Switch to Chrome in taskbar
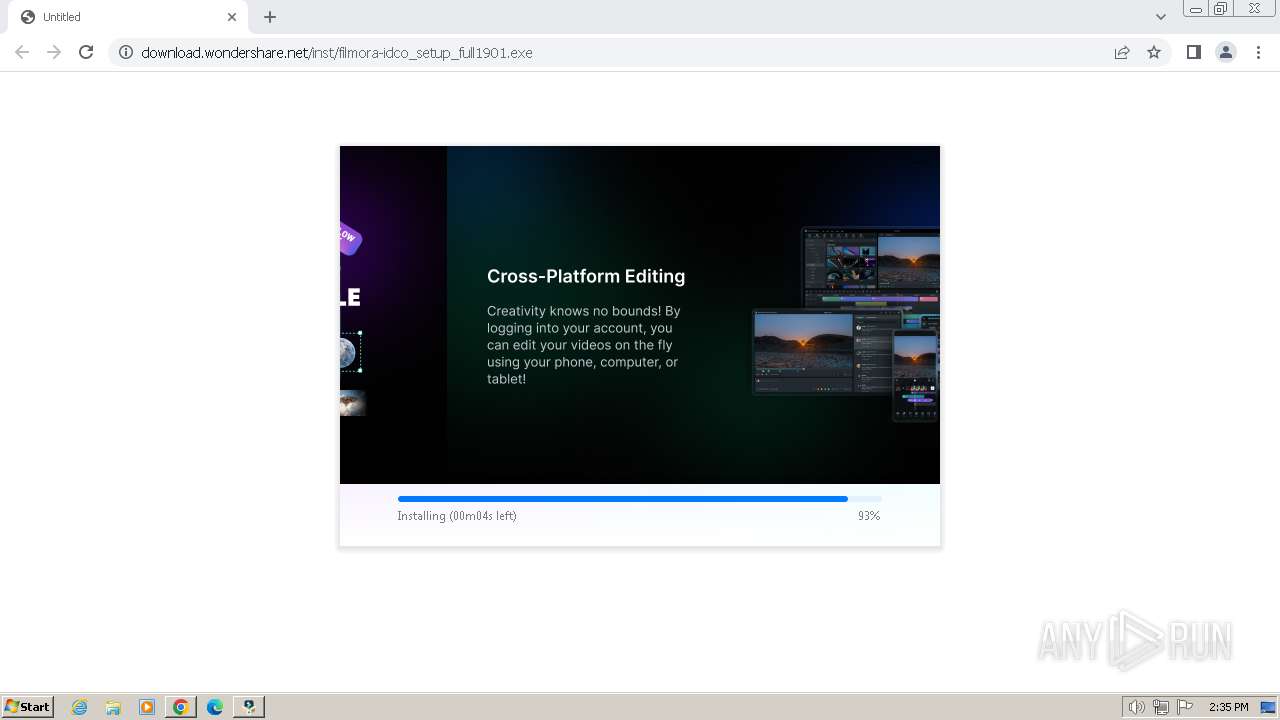This screenshot has width=1280, height=720. (x=181, y=707)
